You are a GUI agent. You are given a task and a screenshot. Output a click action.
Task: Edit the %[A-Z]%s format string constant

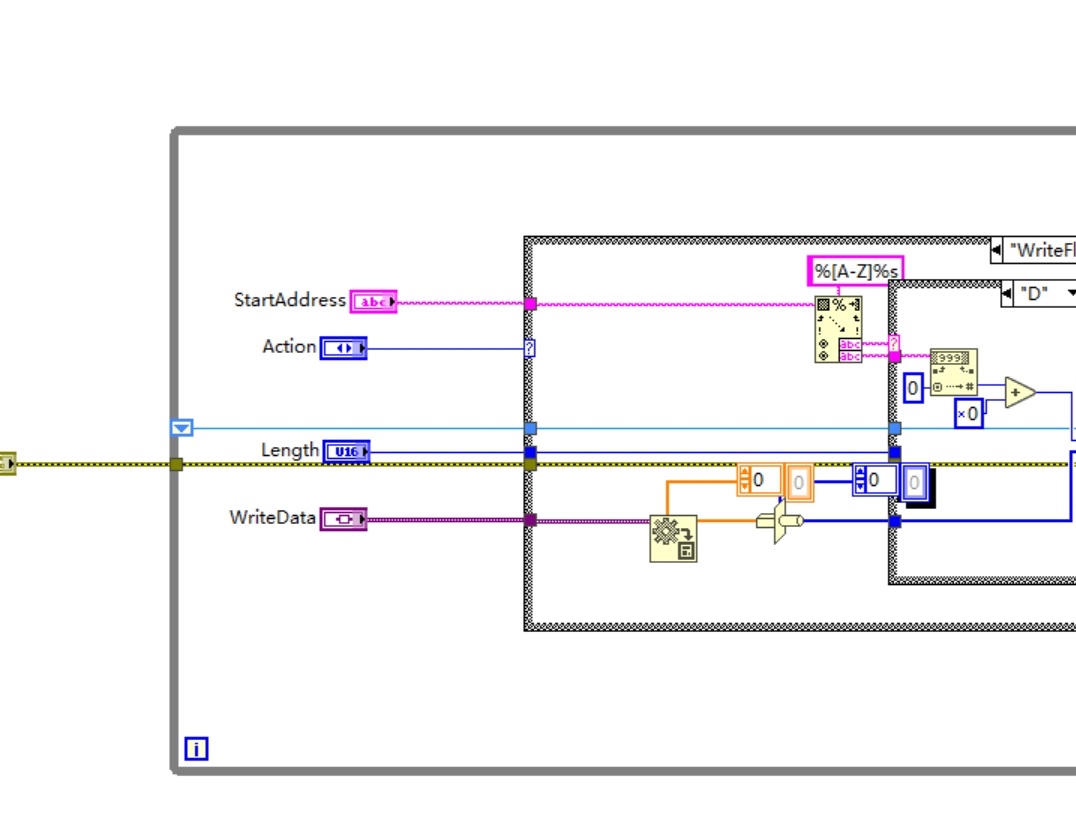pos(856,271)
